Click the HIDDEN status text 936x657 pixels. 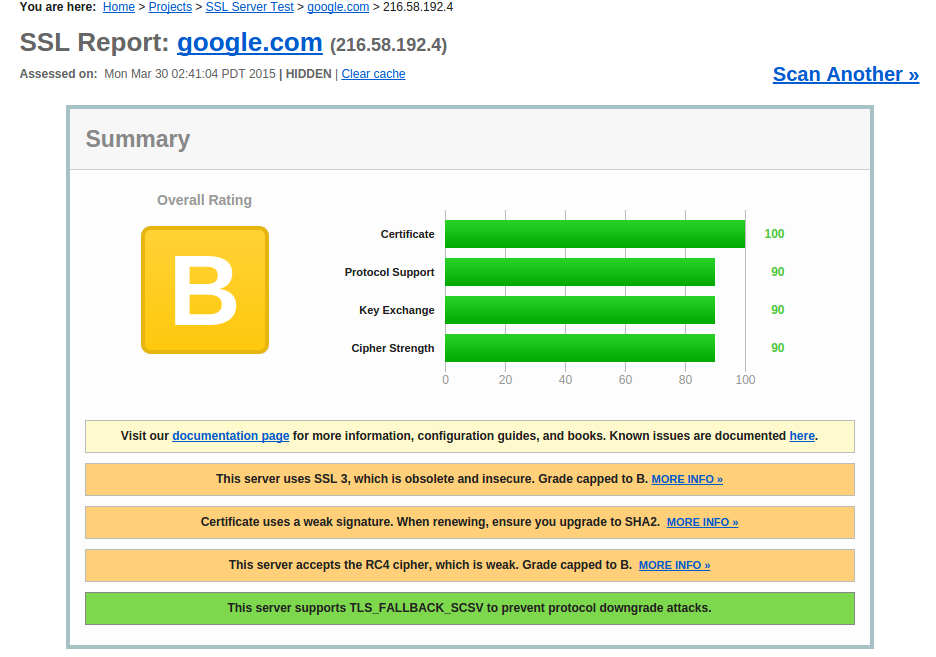coord(309,74)
